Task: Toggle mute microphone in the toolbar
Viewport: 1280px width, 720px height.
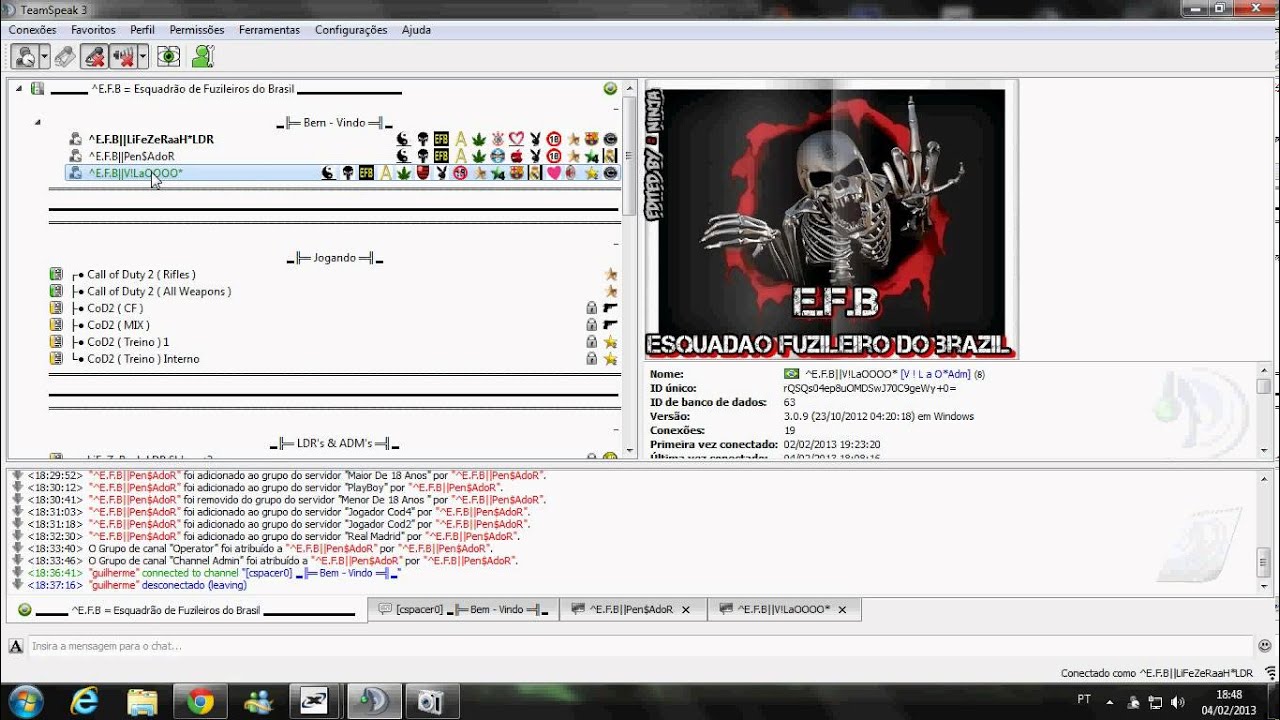Action: [95, 56]
